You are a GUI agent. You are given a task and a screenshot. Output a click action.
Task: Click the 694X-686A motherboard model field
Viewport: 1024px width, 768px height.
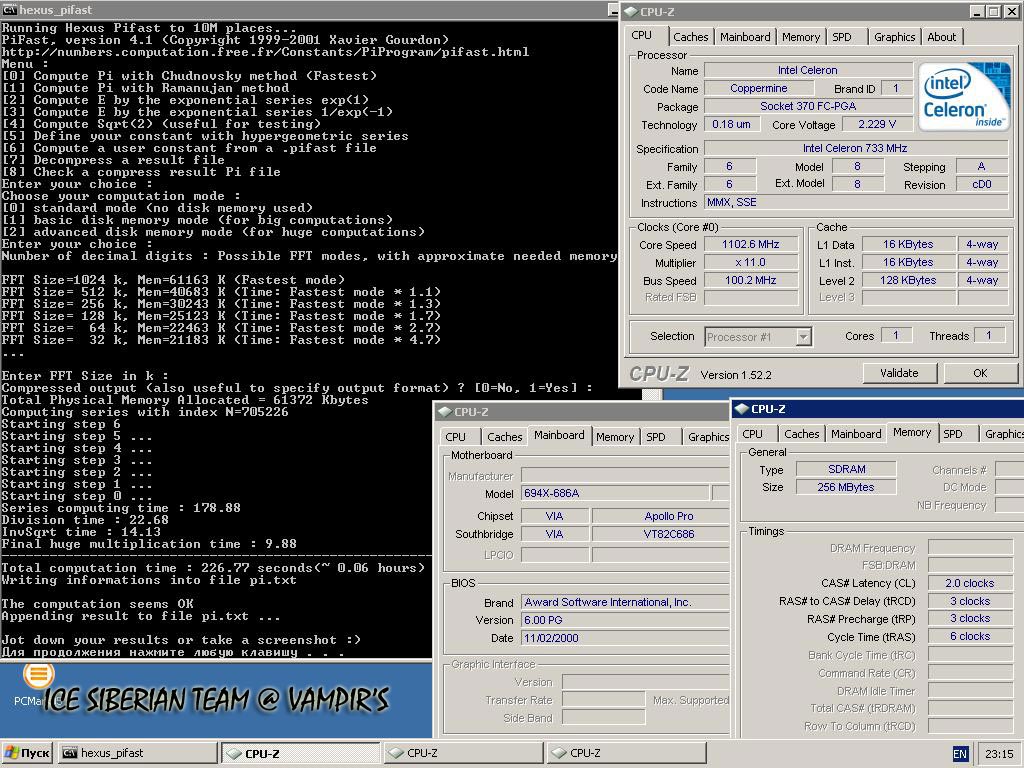tap(615, 493)
